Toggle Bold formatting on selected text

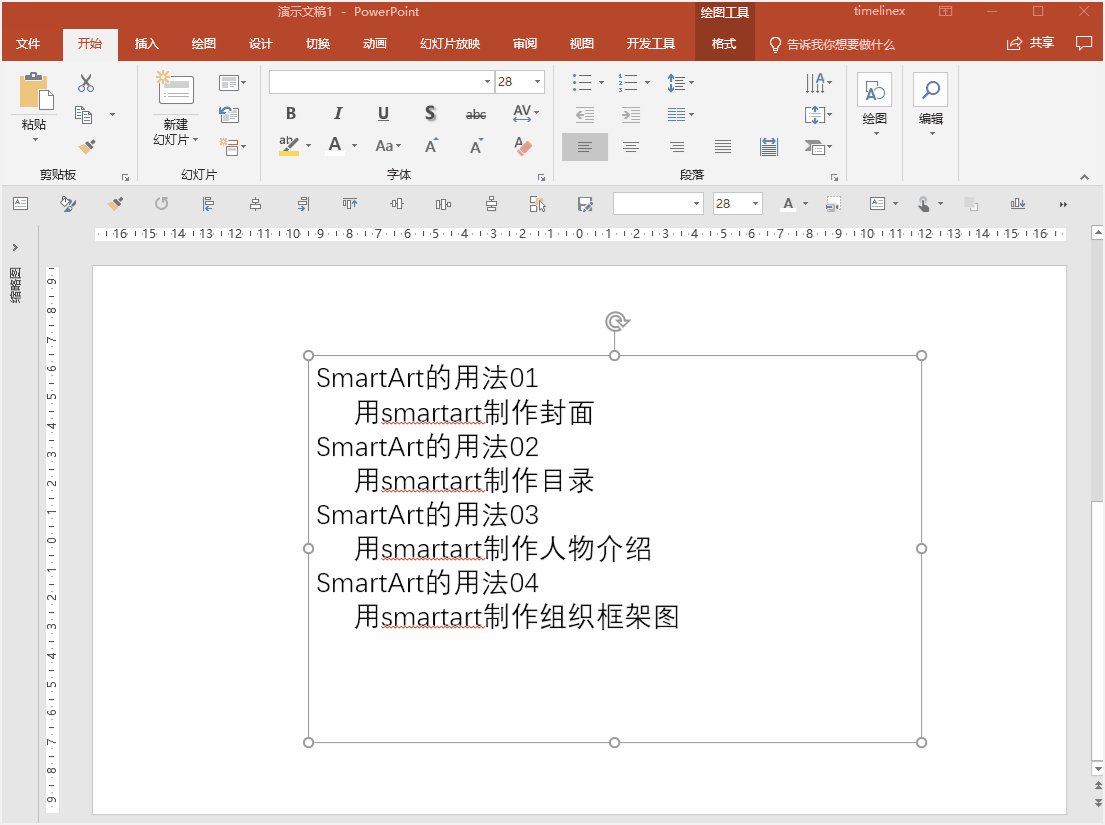click(x=290, y=113)
